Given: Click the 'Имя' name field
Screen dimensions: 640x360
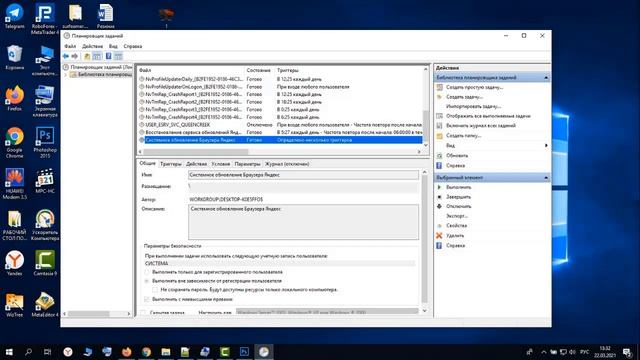Looking at the screenshot, I should (303, 175).
